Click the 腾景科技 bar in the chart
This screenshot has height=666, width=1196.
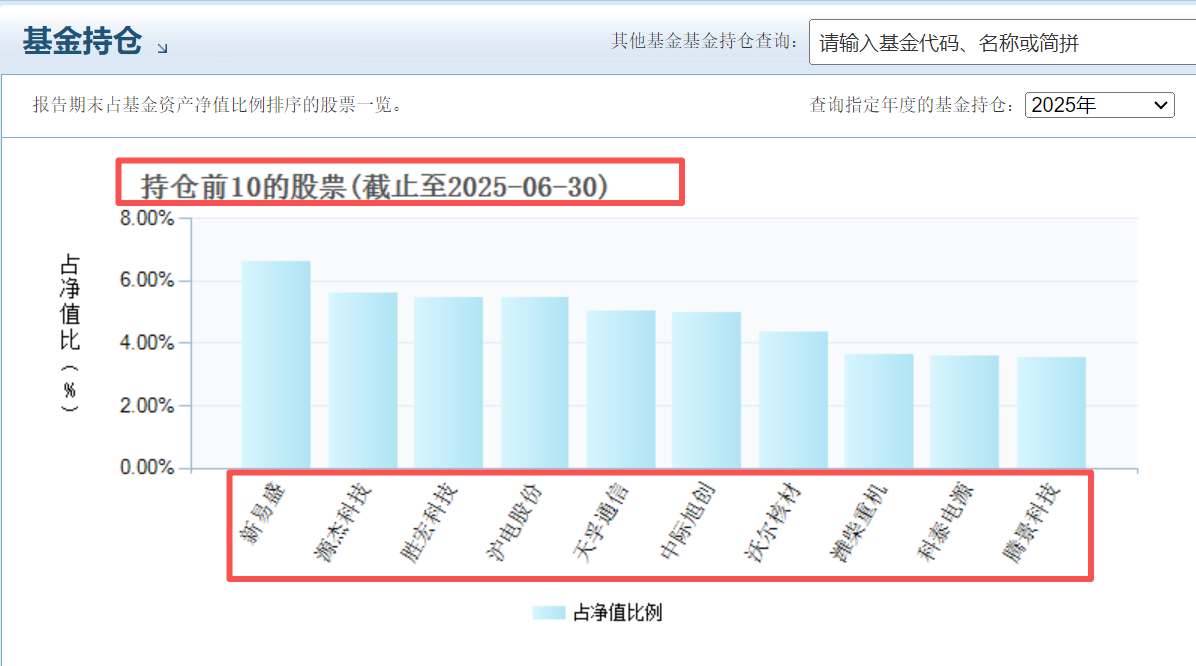tap(1051, 413)
